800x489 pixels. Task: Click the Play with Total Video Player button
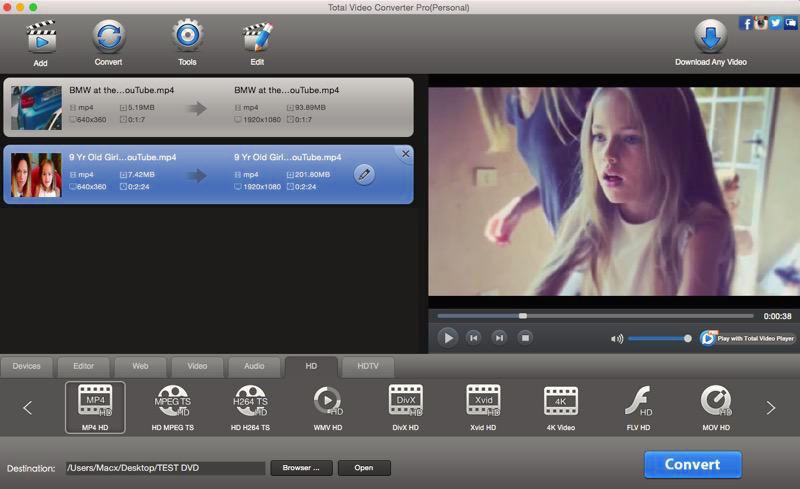747,338
